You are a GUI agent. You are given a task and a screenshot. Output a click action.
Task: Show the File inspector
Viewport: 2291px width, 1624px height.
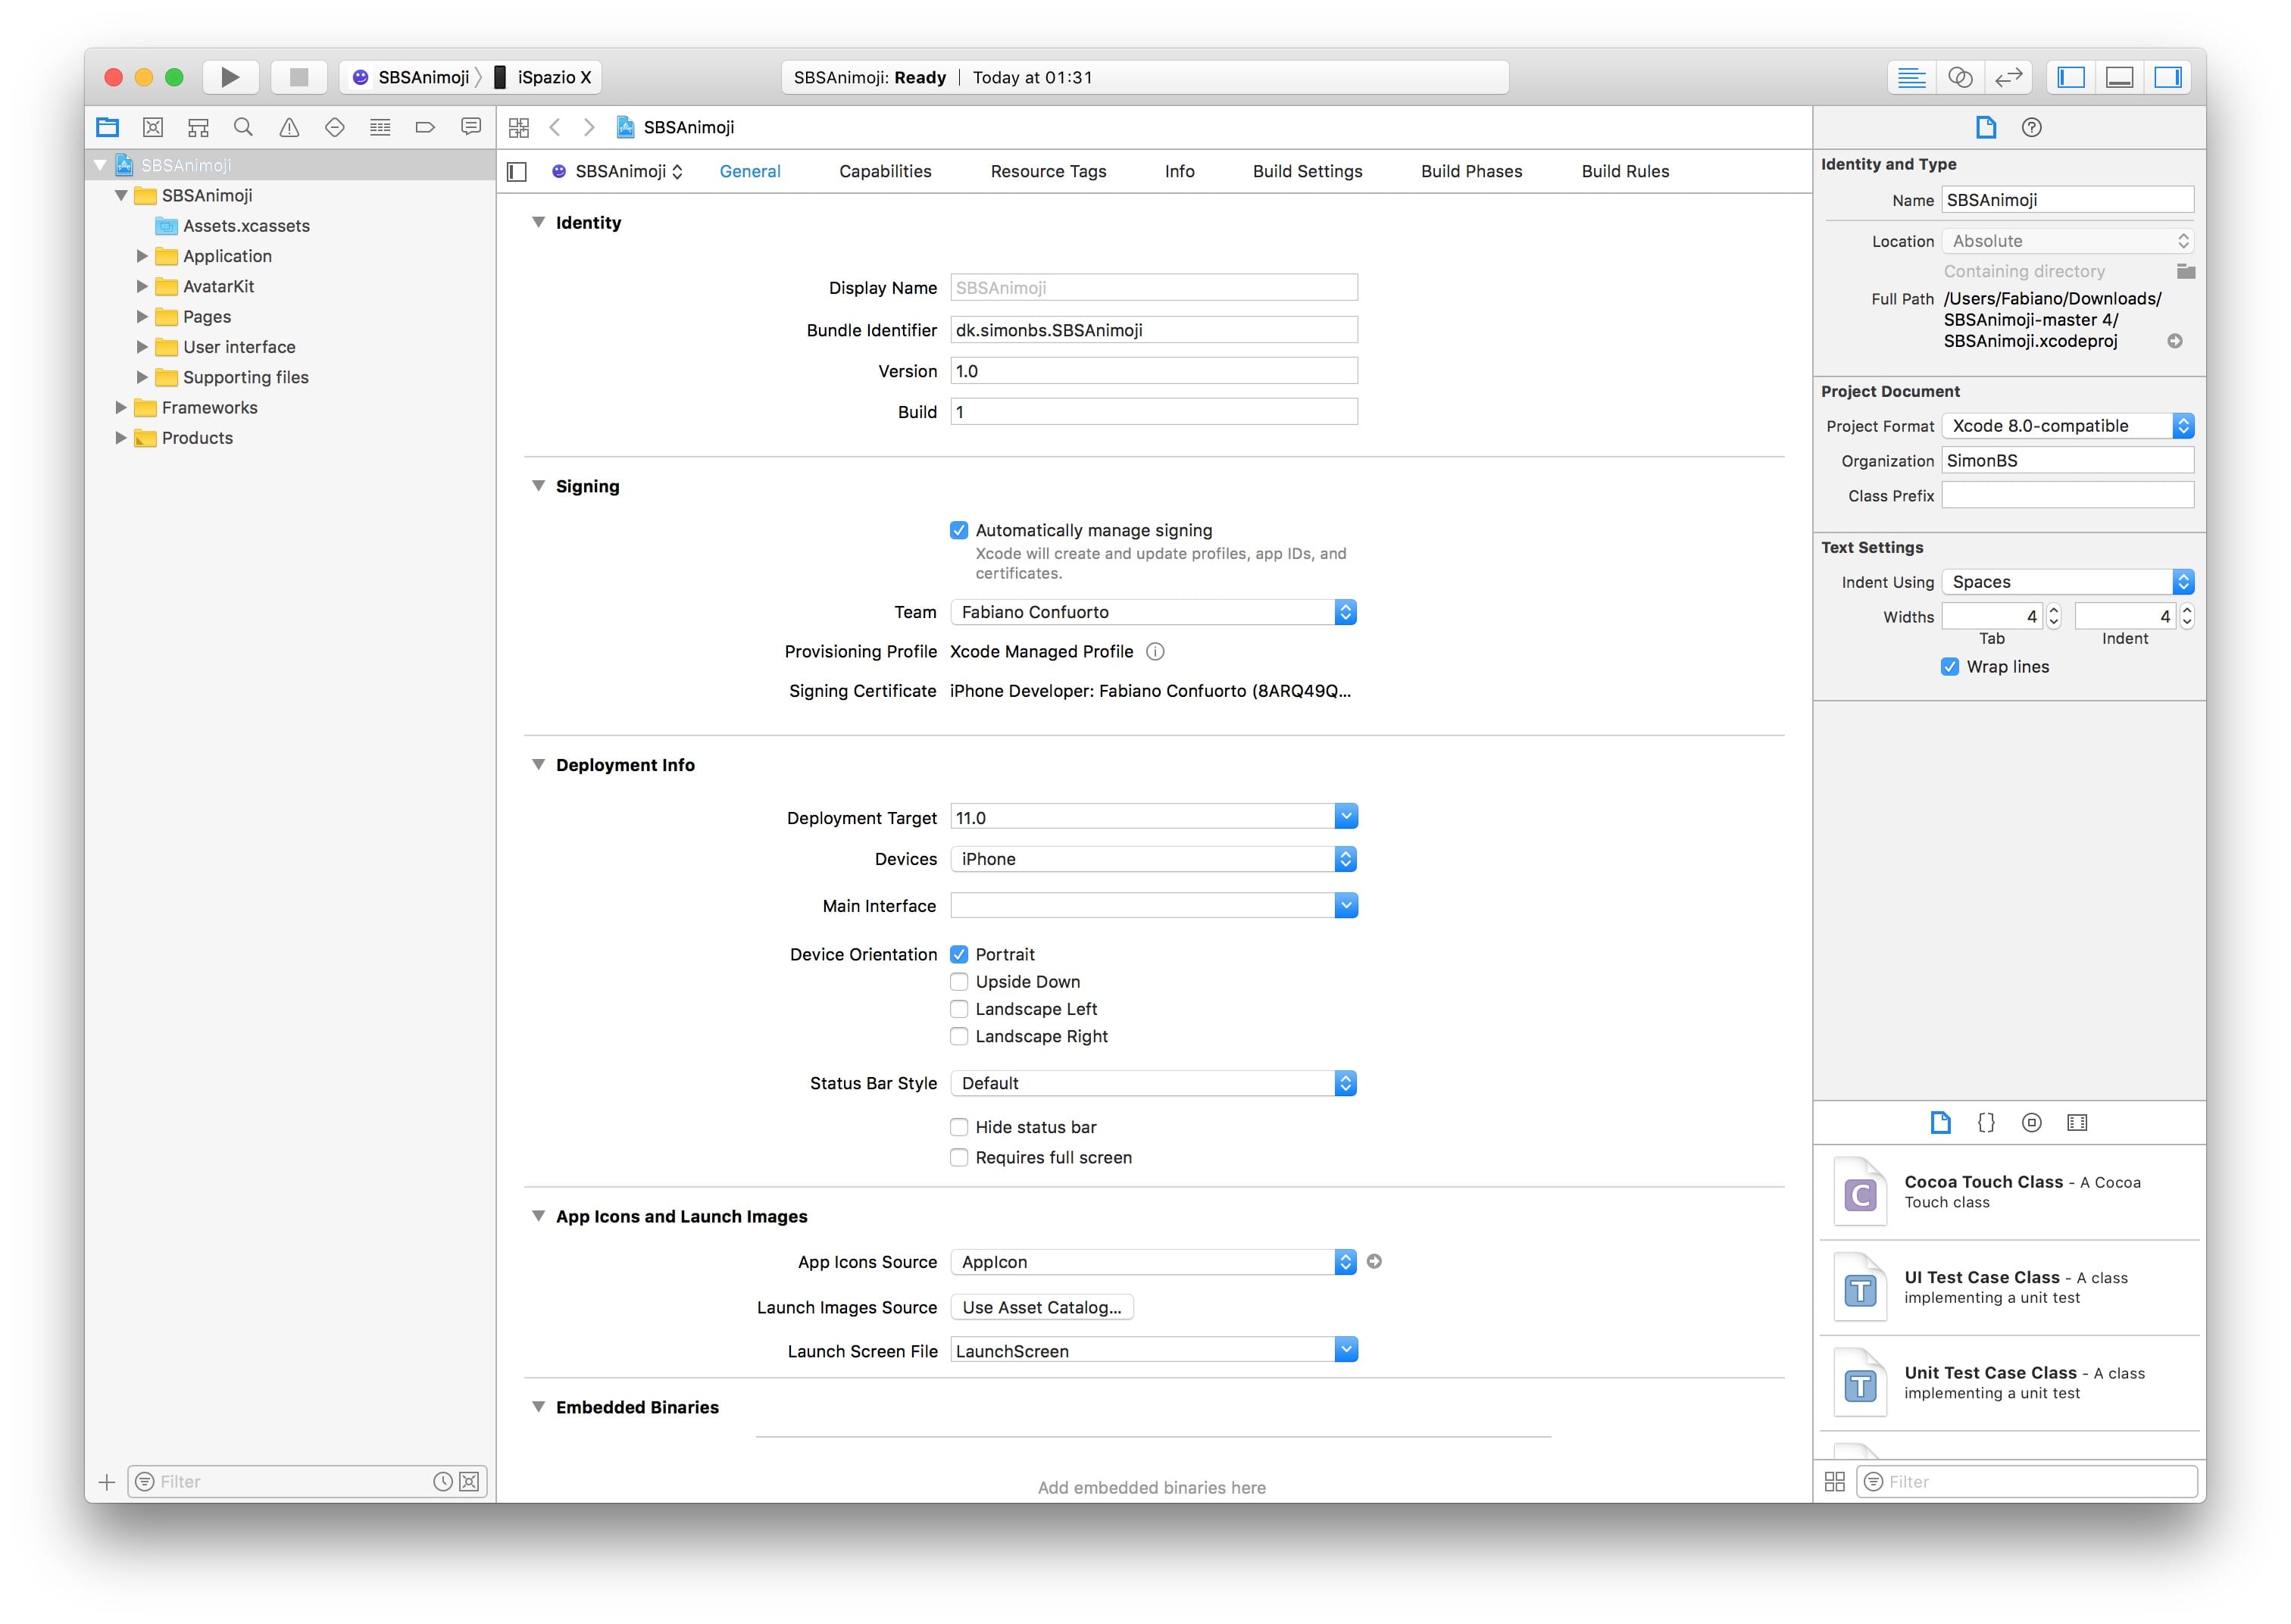[1986, 127]
